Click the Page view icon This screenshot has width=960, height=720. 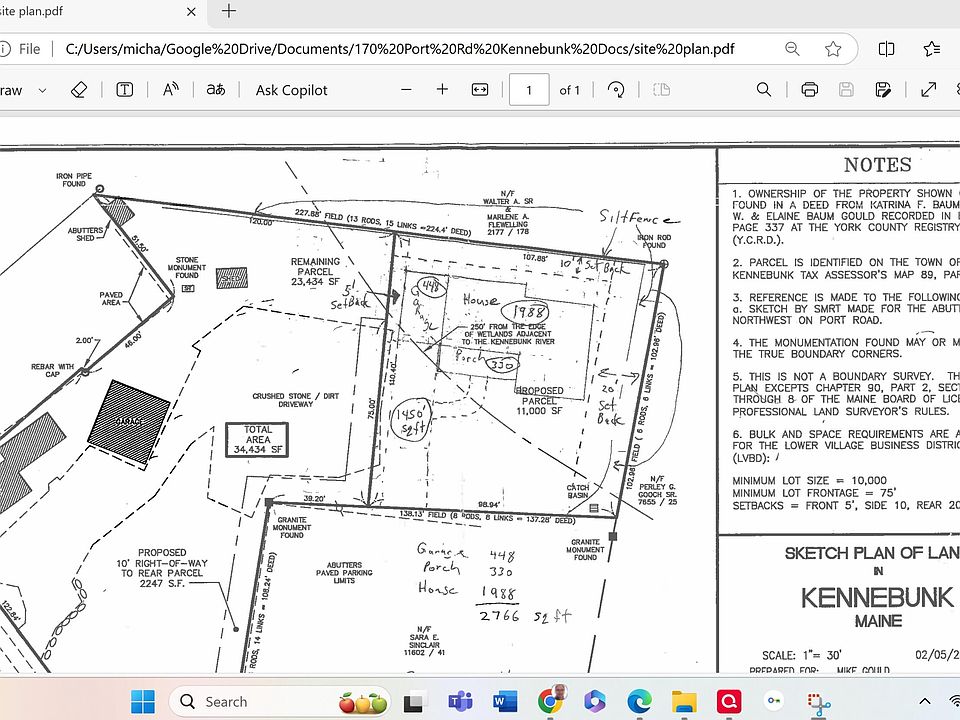(661, 90)
